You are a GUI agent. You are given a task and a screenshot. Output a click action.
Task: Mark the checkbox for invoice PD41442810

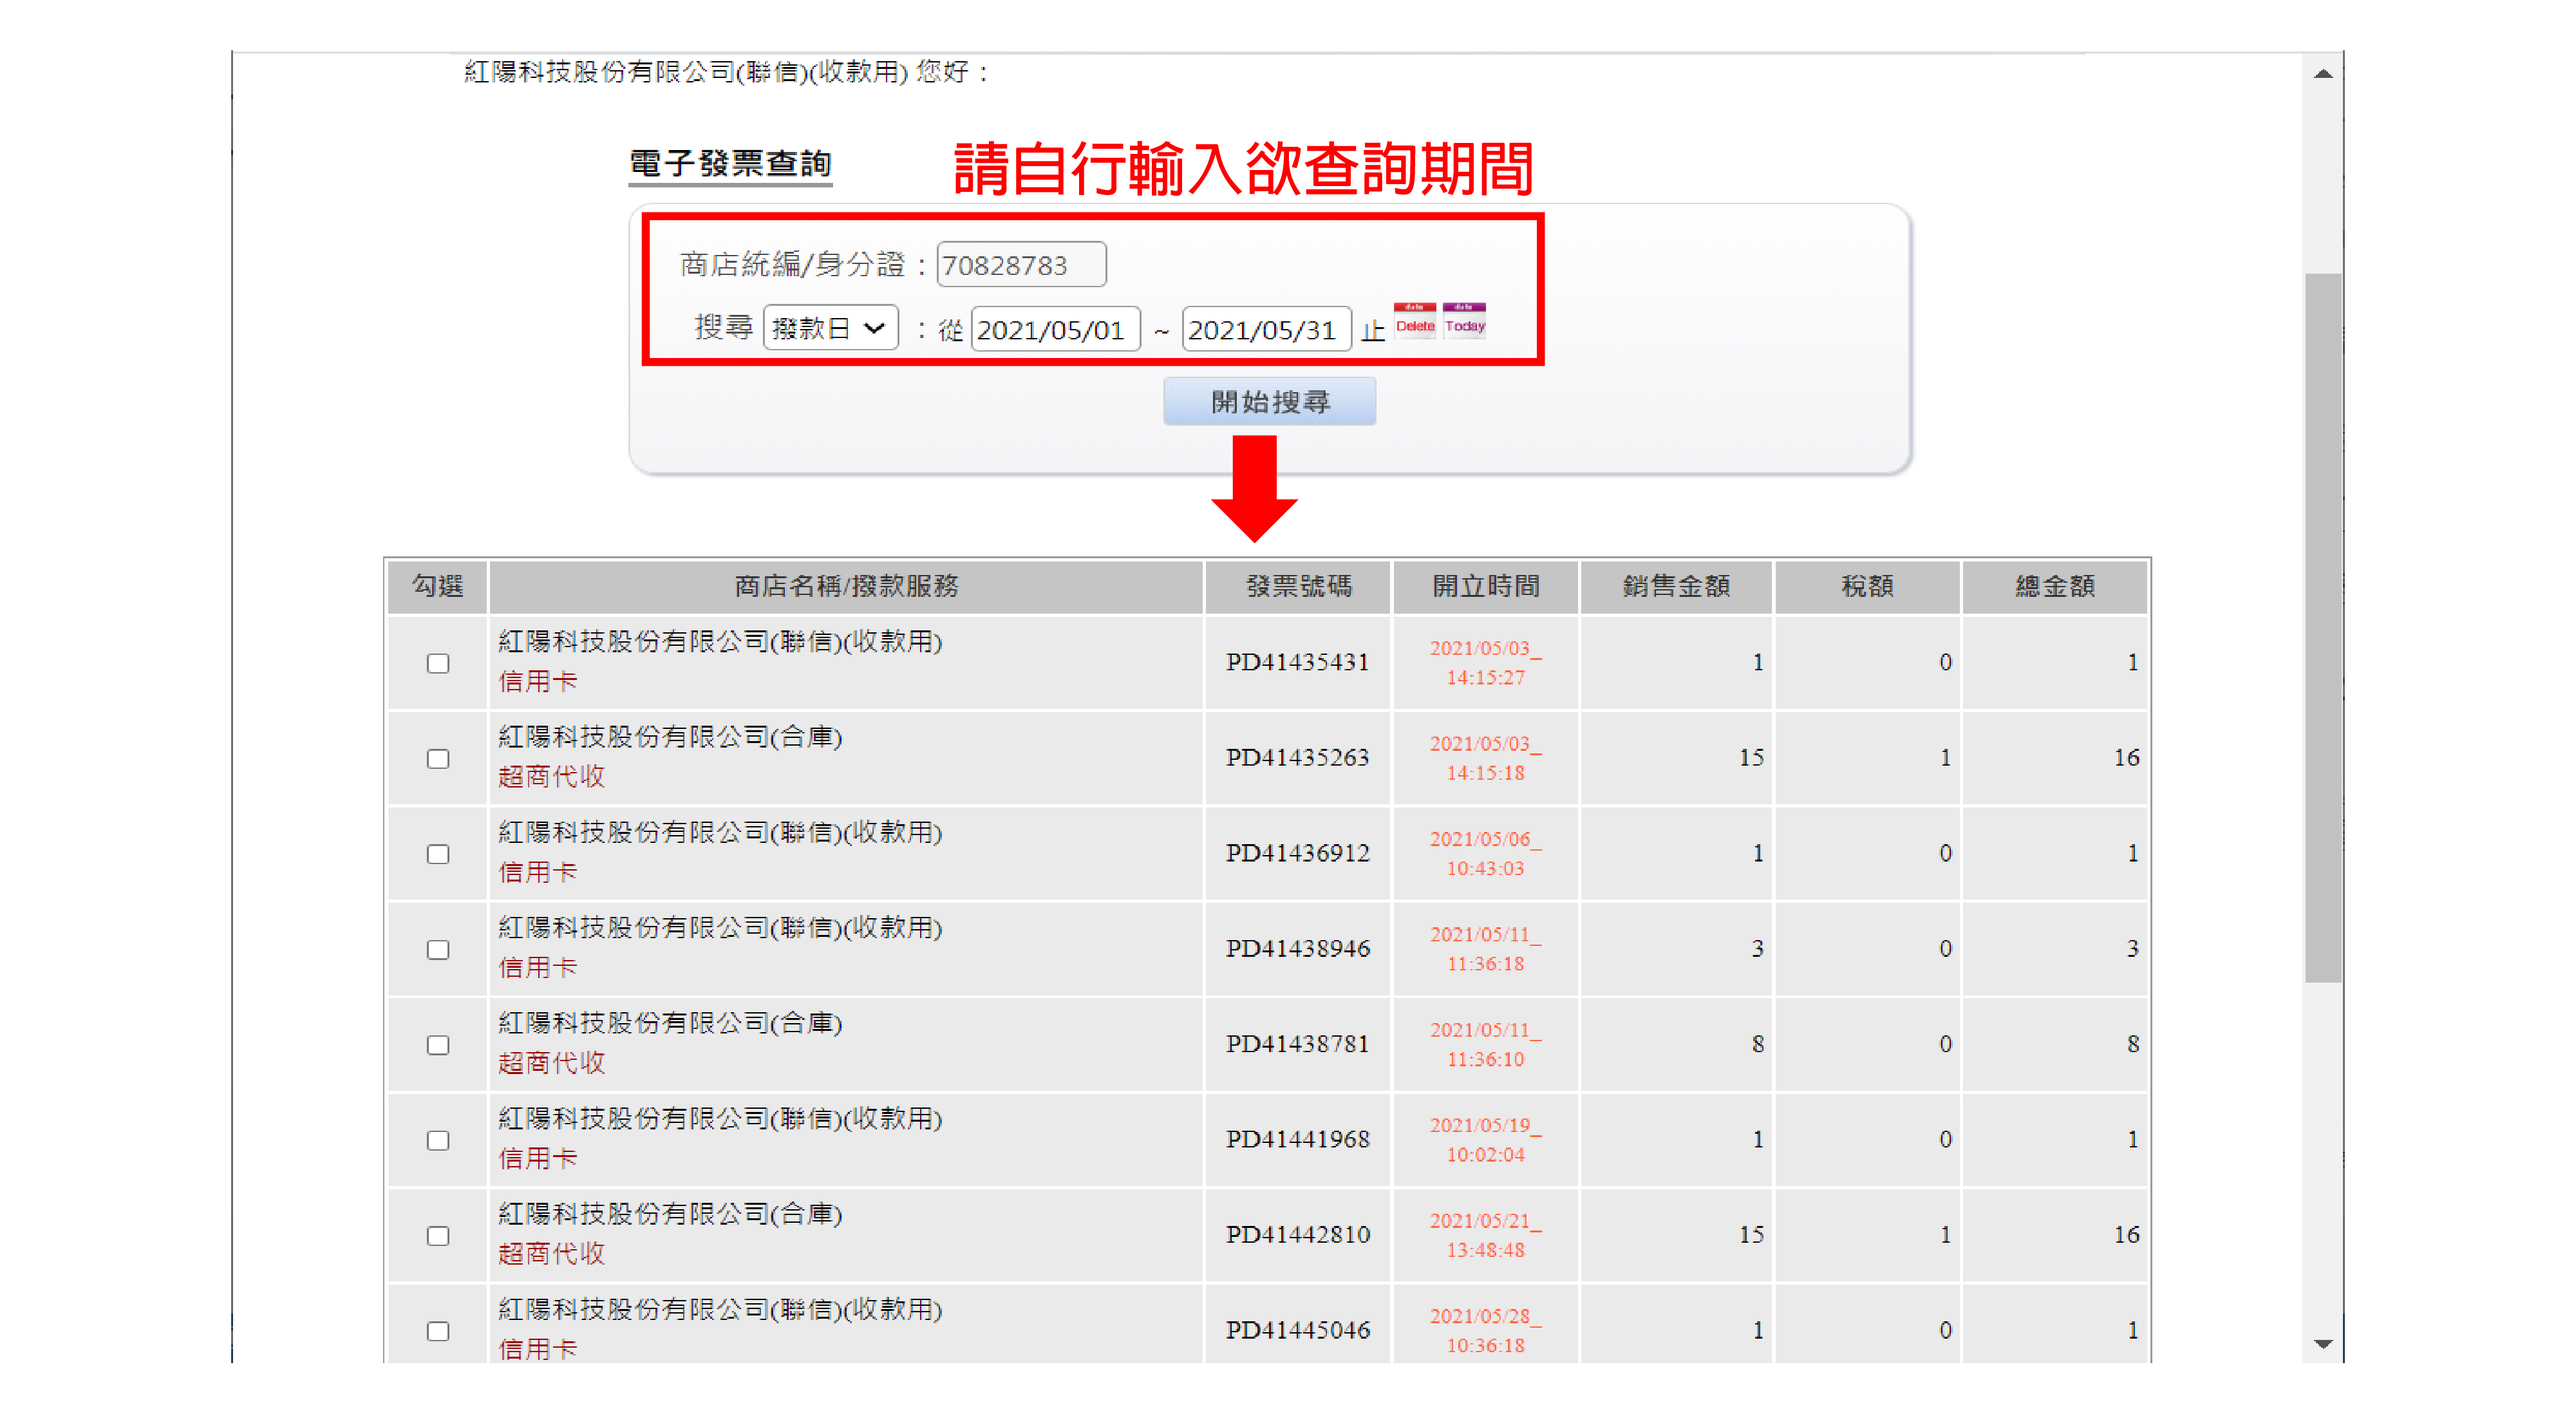(x=438, y=1236)
